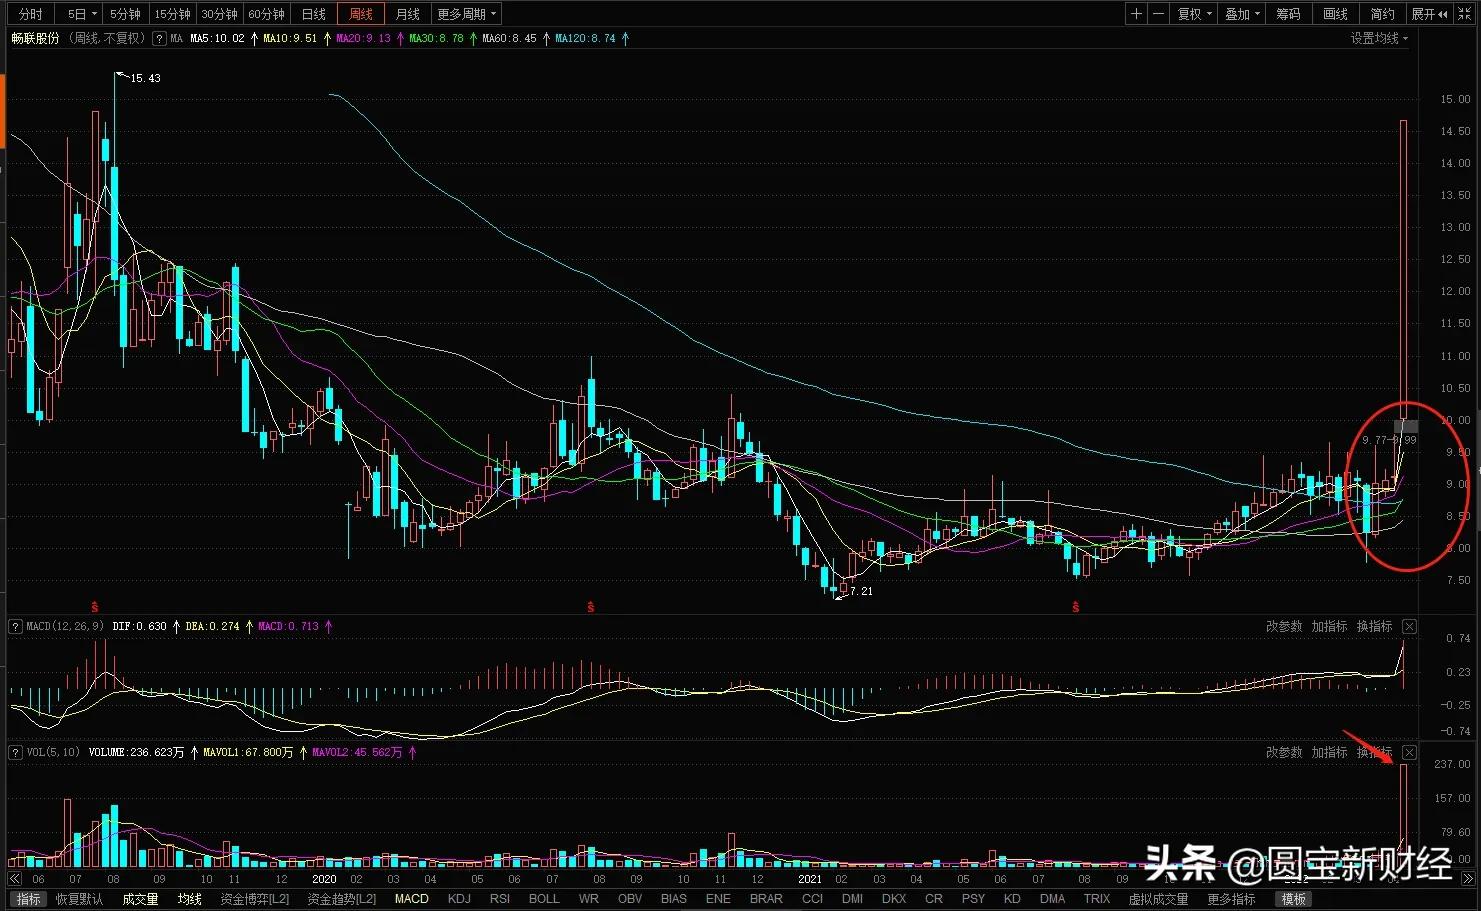This screenshot has width=1481, height=911.
Task: Select the BIAS indicator
Action: pos(674,899)
